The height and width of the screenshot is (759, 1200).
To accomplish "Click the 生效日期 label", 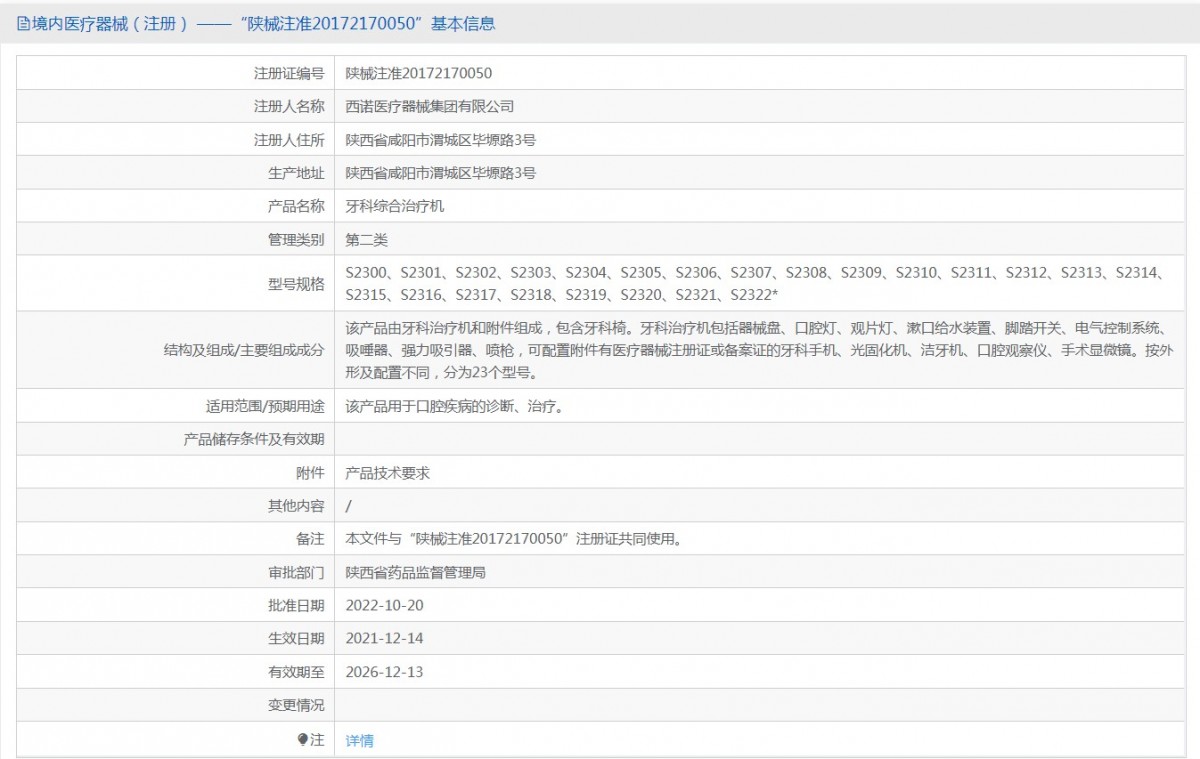I will 296,638.
